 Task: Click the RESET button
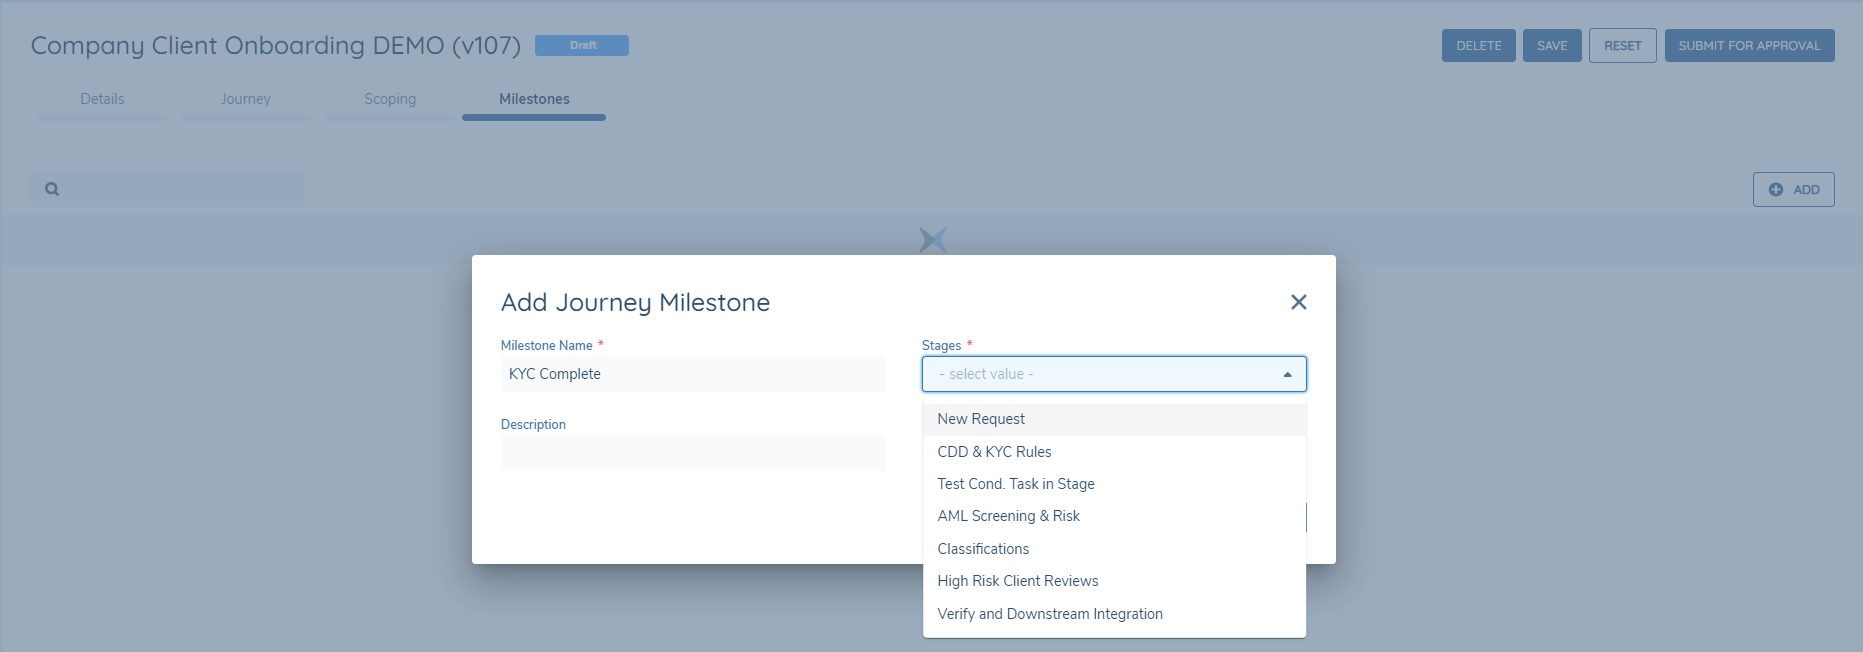[x=1622, y=46]
